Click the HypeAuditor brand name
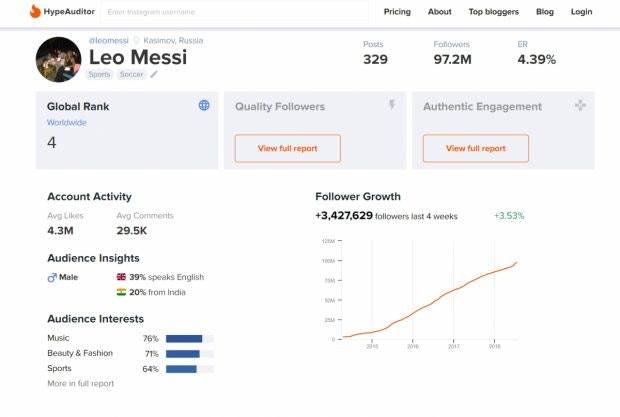Viewport: 620px width, 417px height. (69, 11)
